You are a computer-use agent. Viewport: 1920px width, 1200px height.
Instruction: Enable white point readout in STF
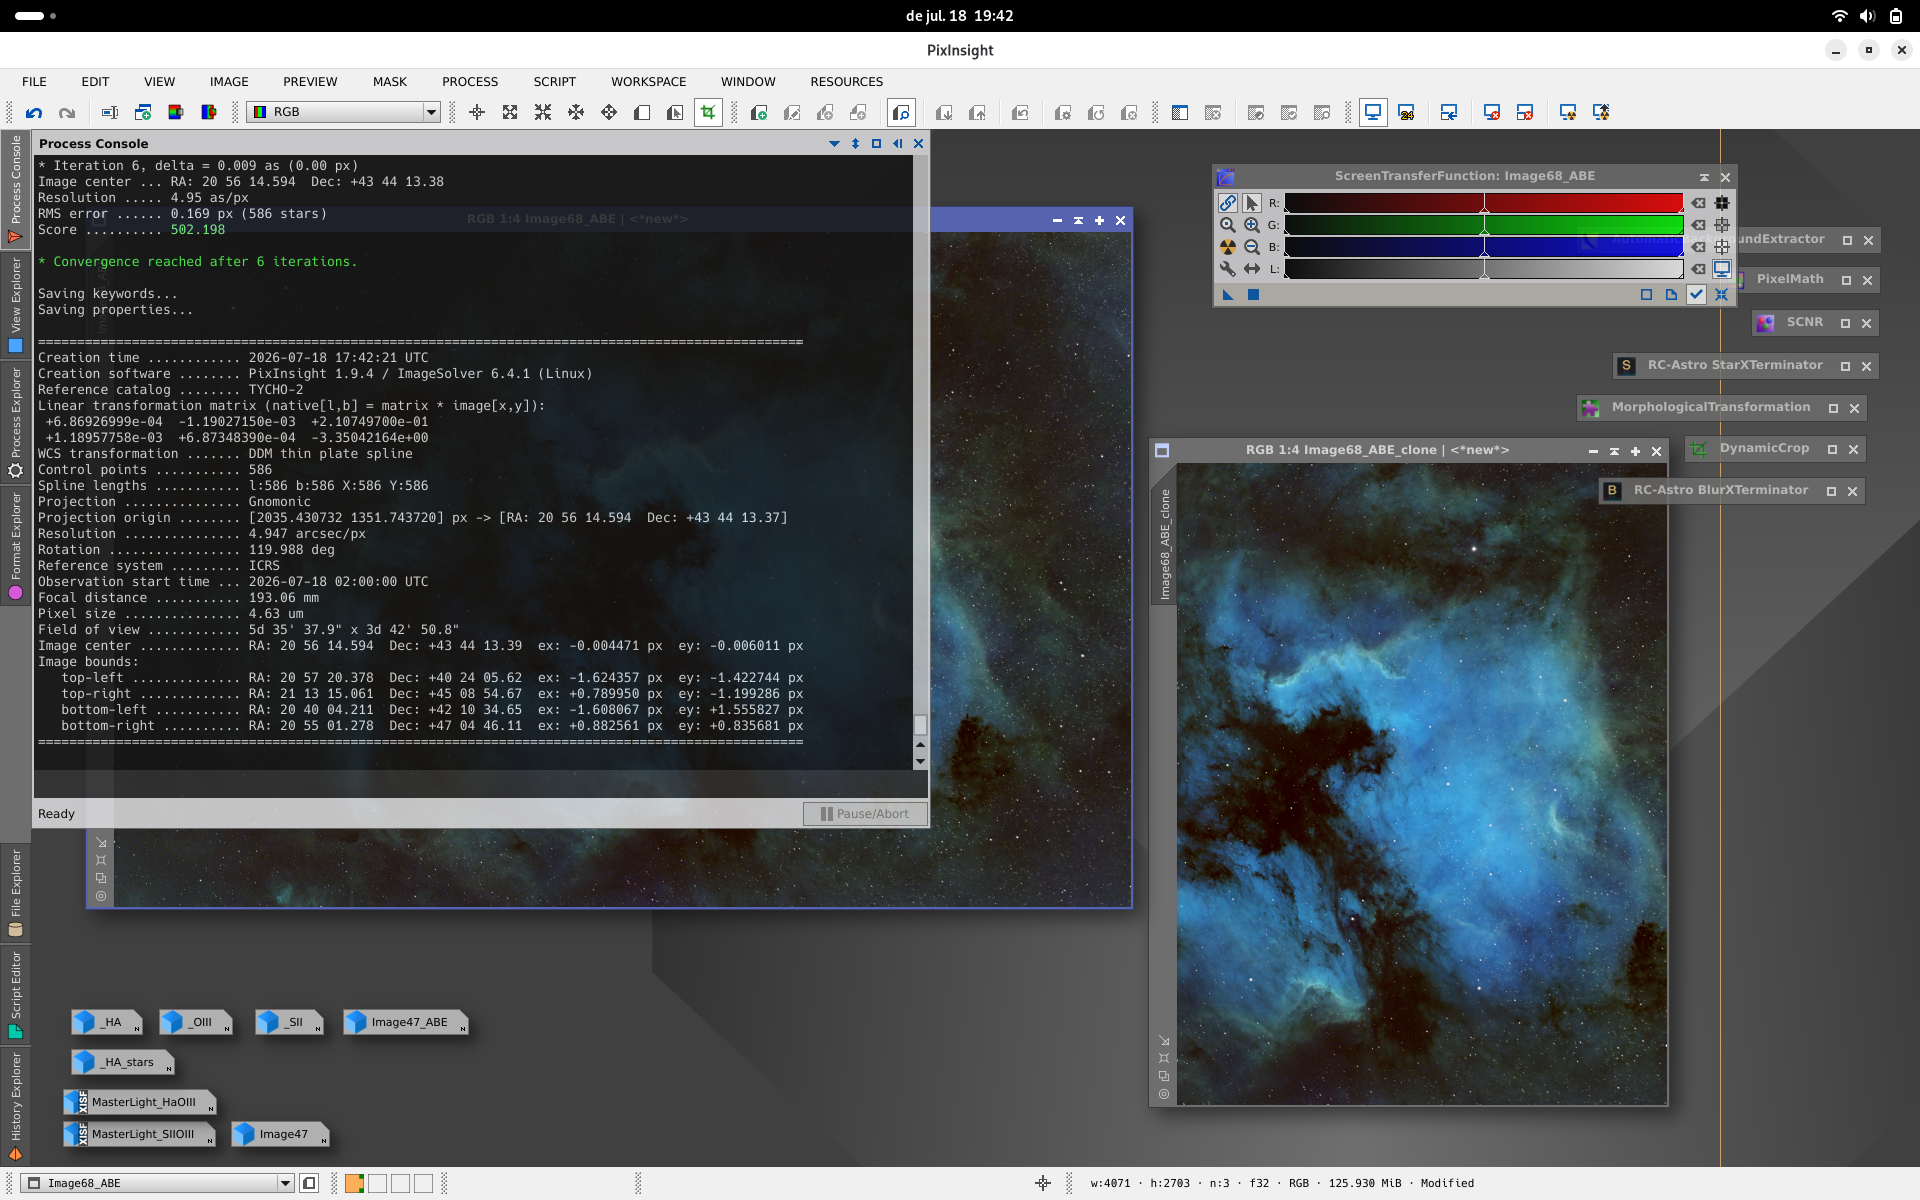1722,247
